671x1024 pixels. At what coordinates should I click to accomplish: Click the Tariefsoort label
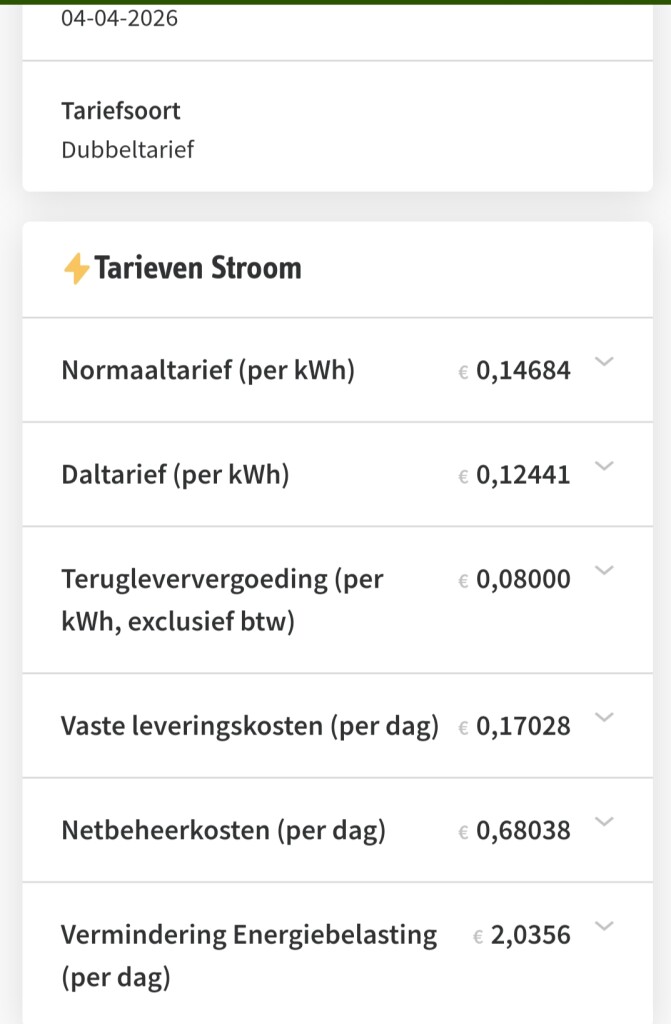(121, 110)
